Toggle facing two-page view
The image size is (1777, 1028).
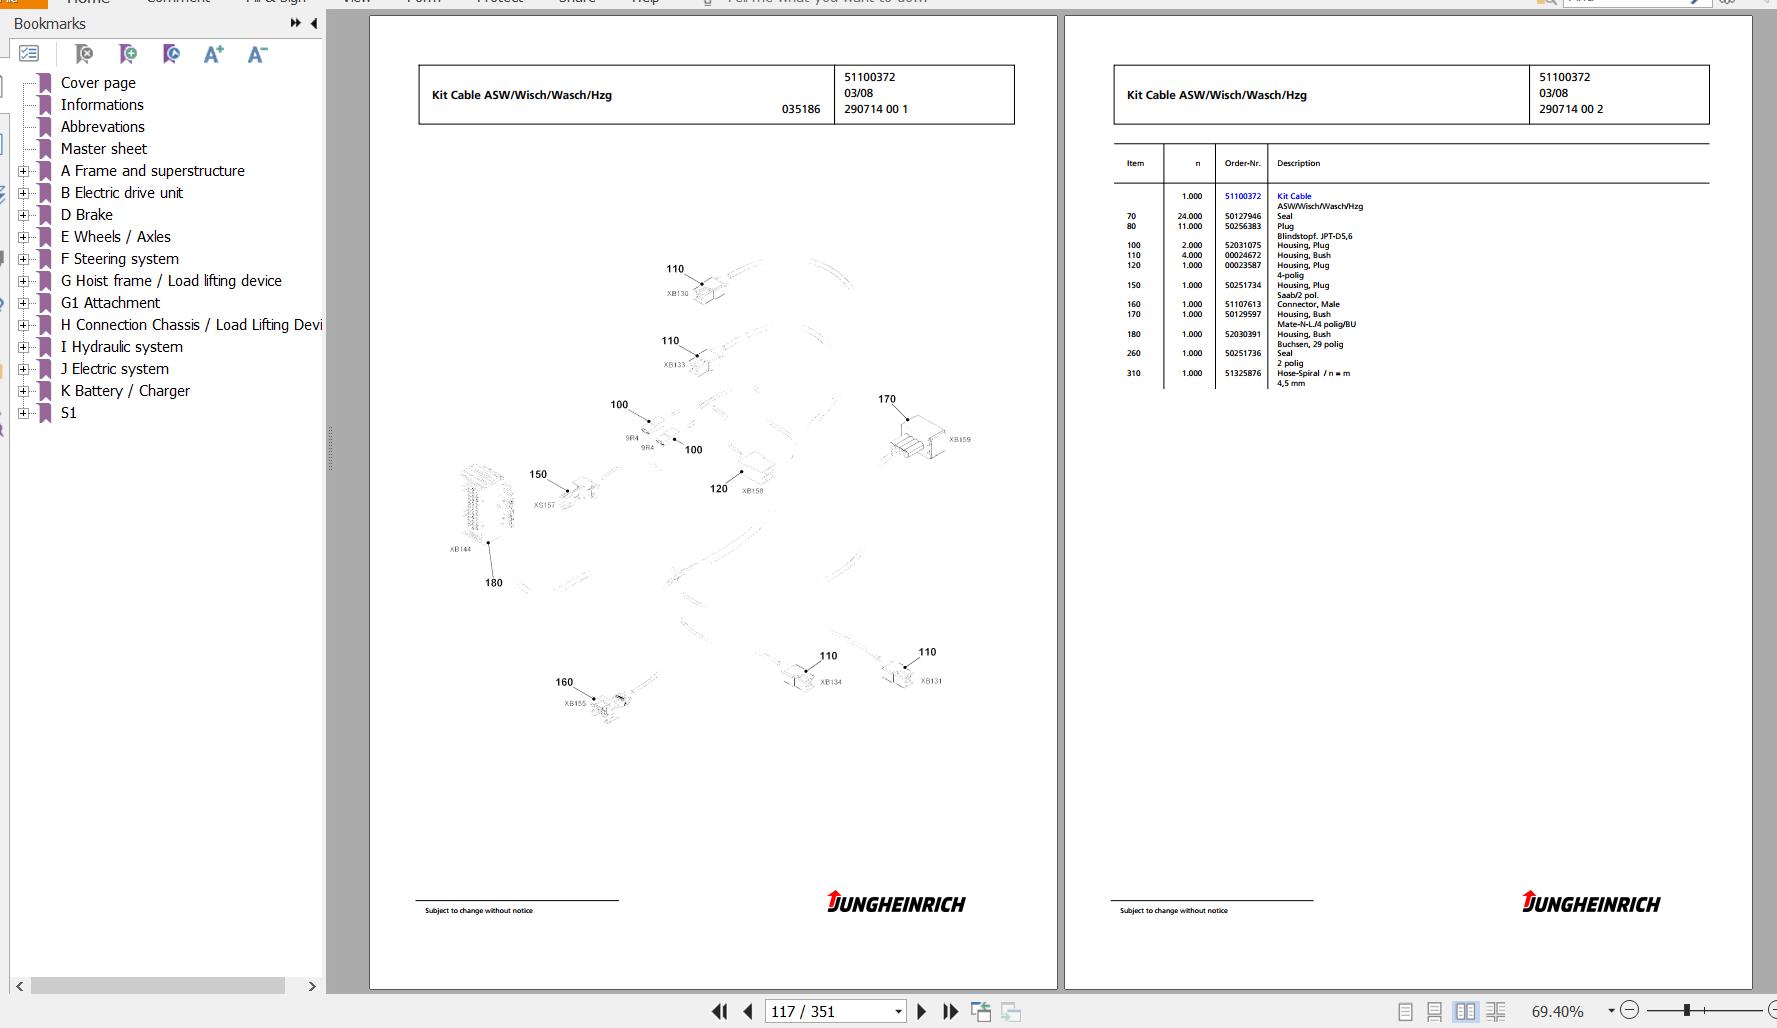(x=1465, y=1012)
